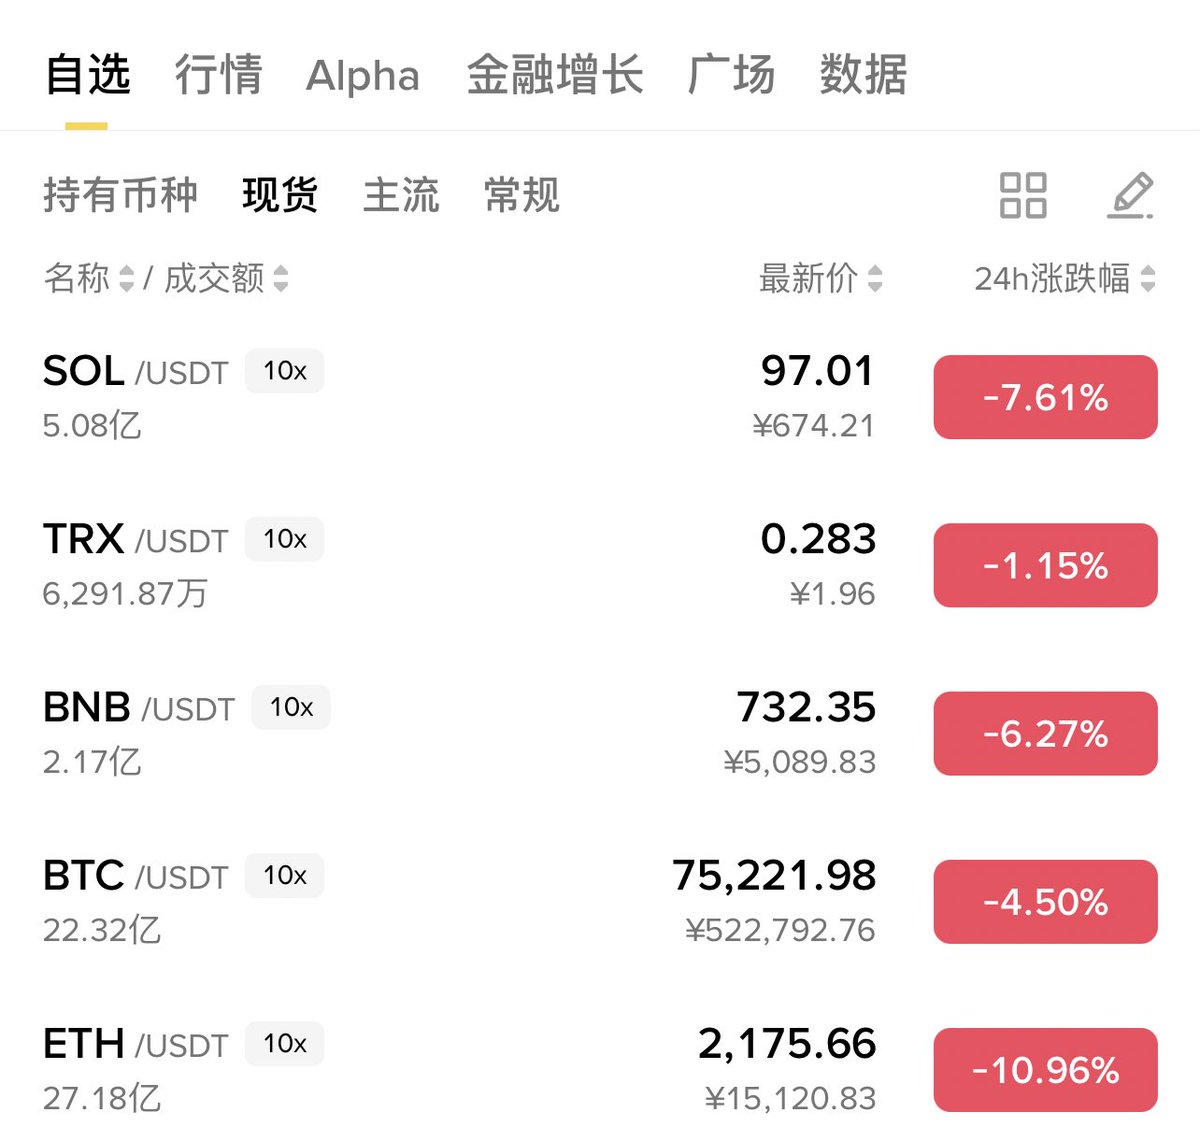The width and height of the screenshot is (1200, 1141).
Task: Open the 数据 data tab
Action: click(x=863, y=75)
